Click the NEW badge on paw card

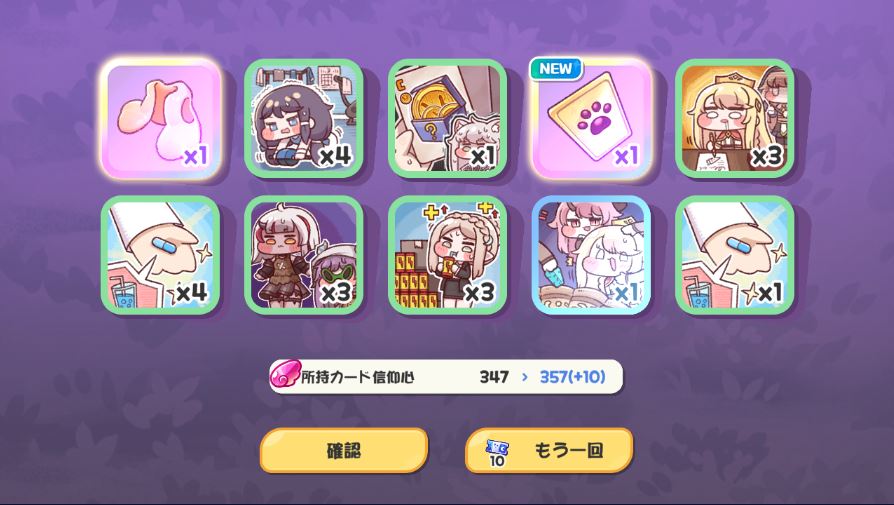[556, 68]
